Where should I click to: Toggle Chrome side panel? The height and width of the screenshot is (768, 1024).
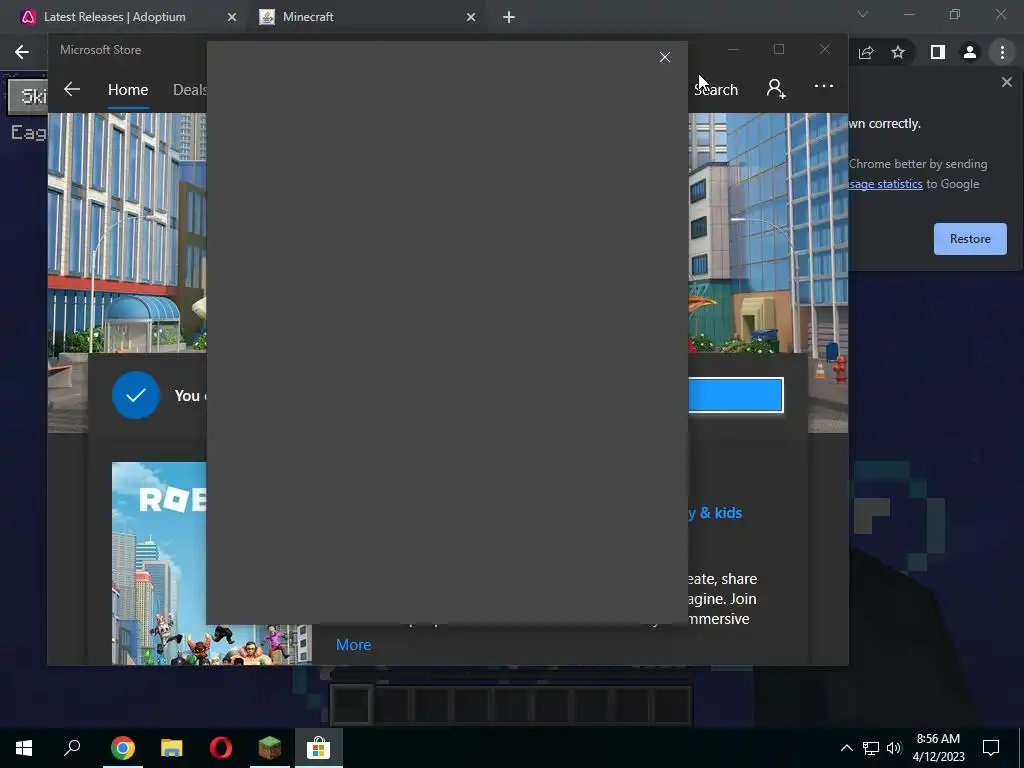(x=938, y=52)
